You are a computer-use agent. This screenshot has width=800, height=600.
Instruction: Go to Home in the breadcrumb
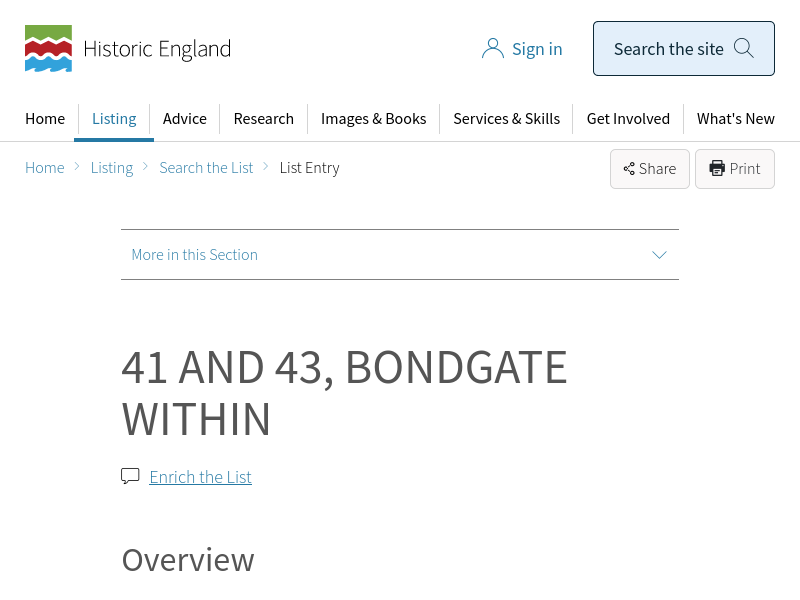pos(45,168)
